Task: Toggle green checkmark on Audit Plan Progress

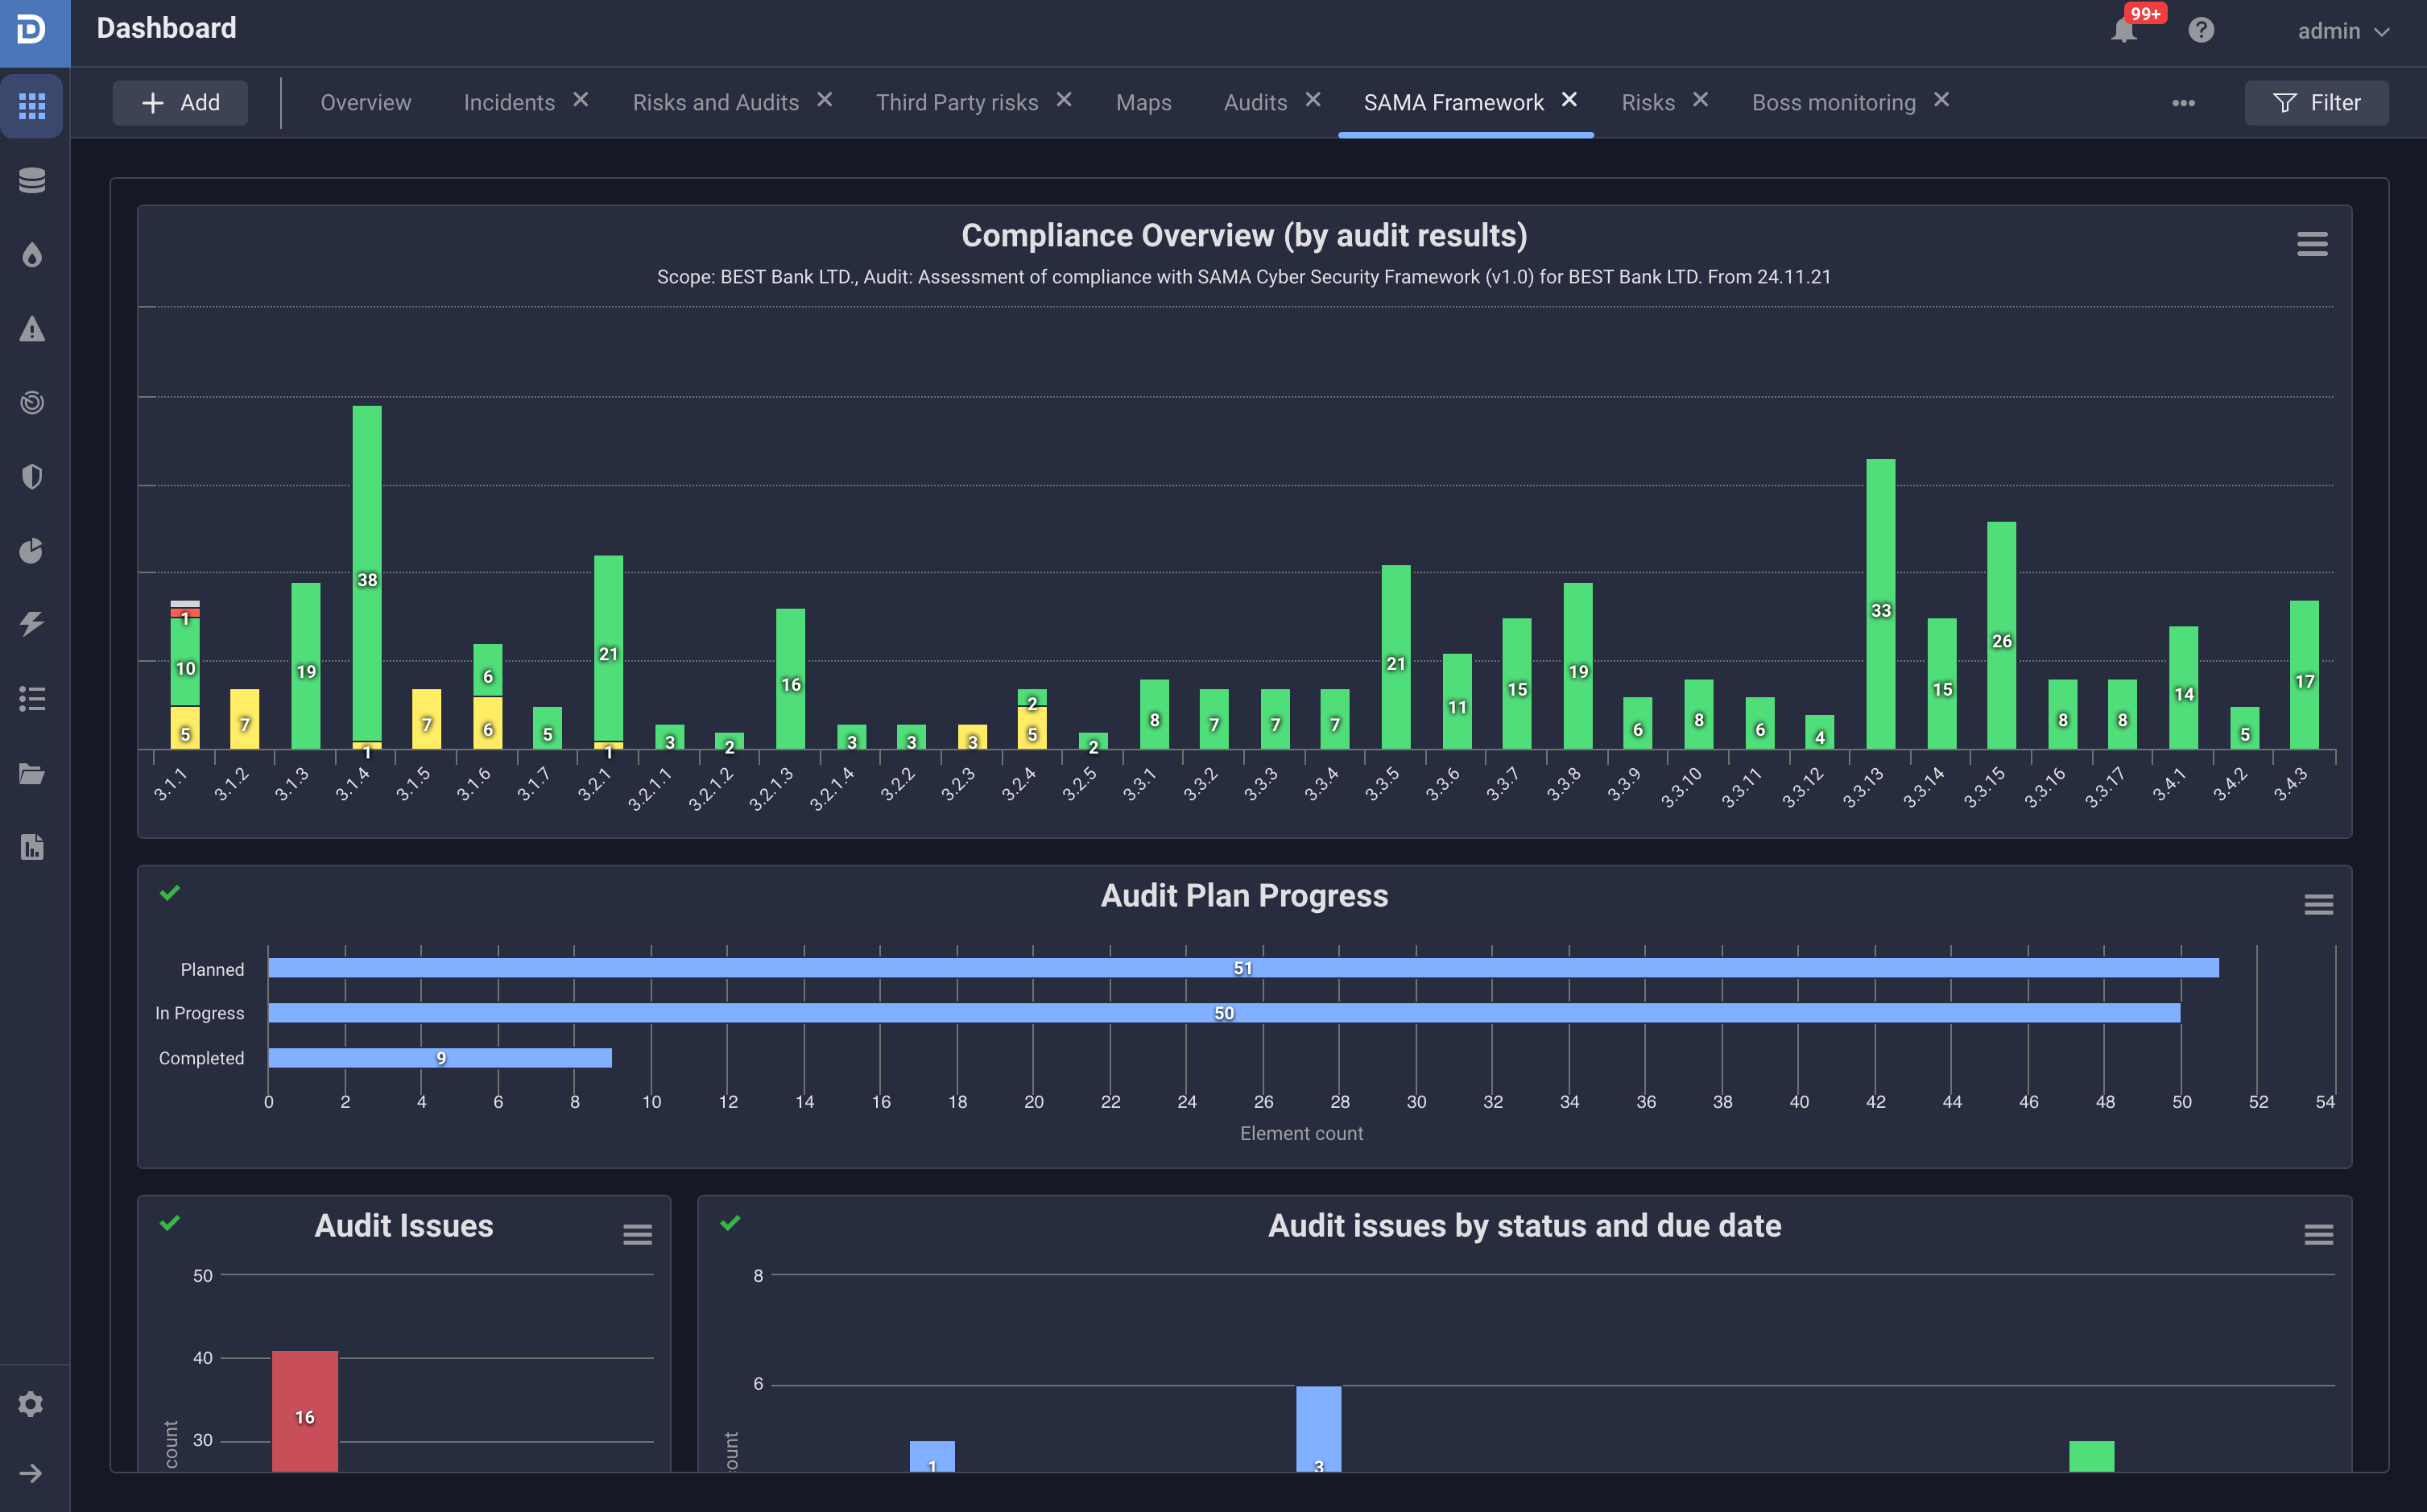Action: 170,892
